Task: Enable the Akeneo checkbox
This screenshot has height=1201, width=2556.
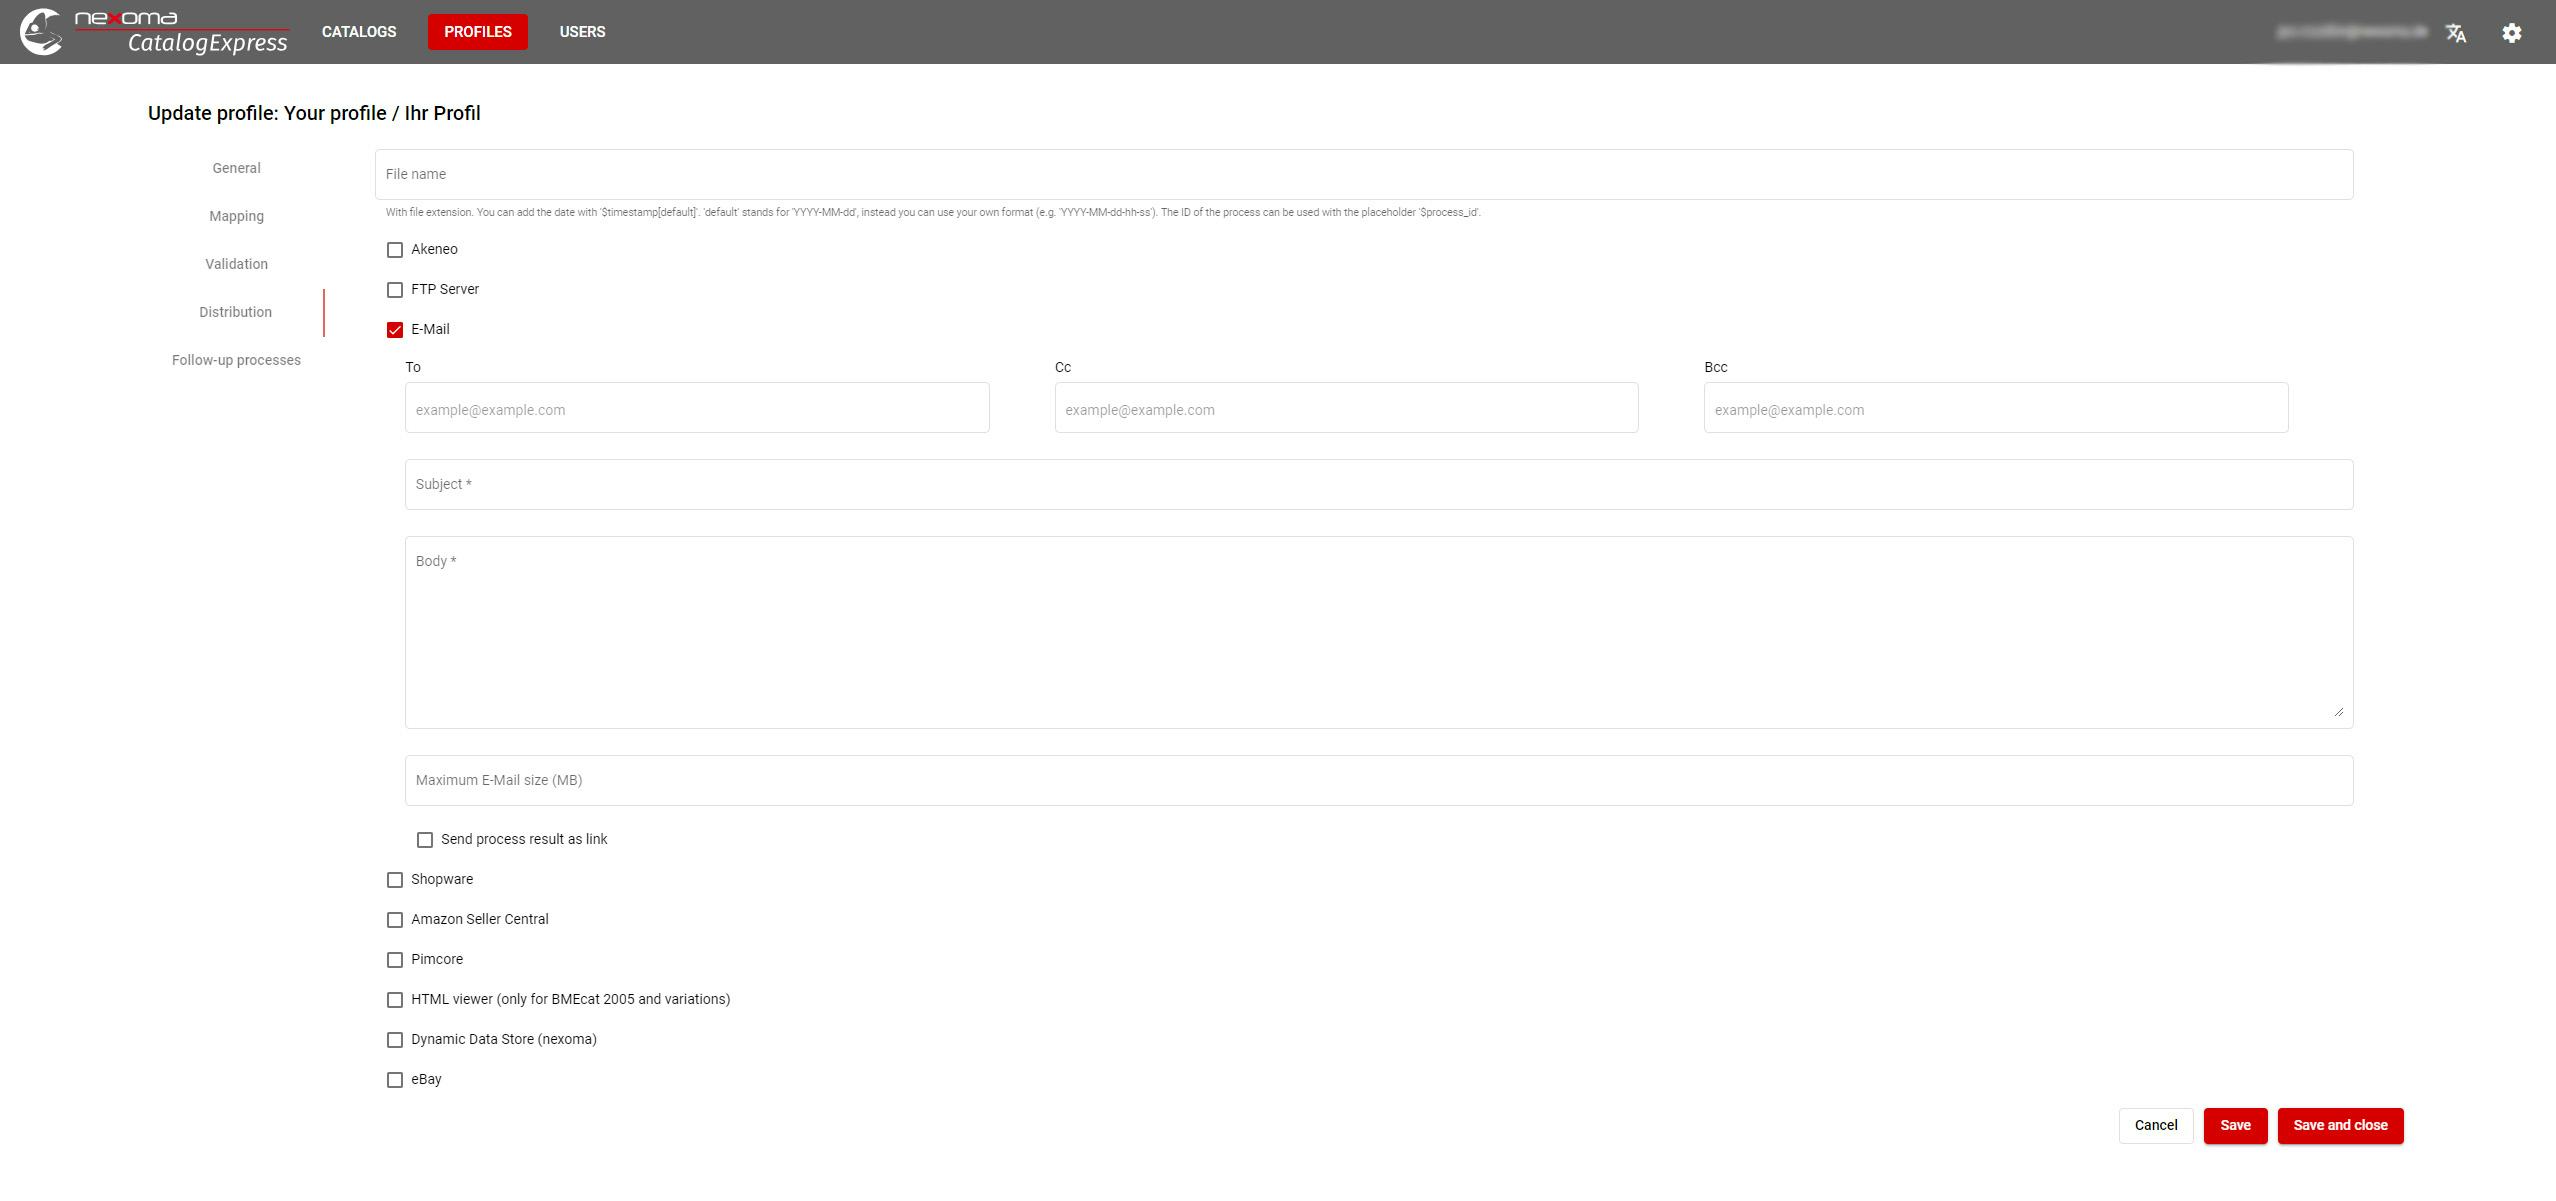Action: [395, 250]
